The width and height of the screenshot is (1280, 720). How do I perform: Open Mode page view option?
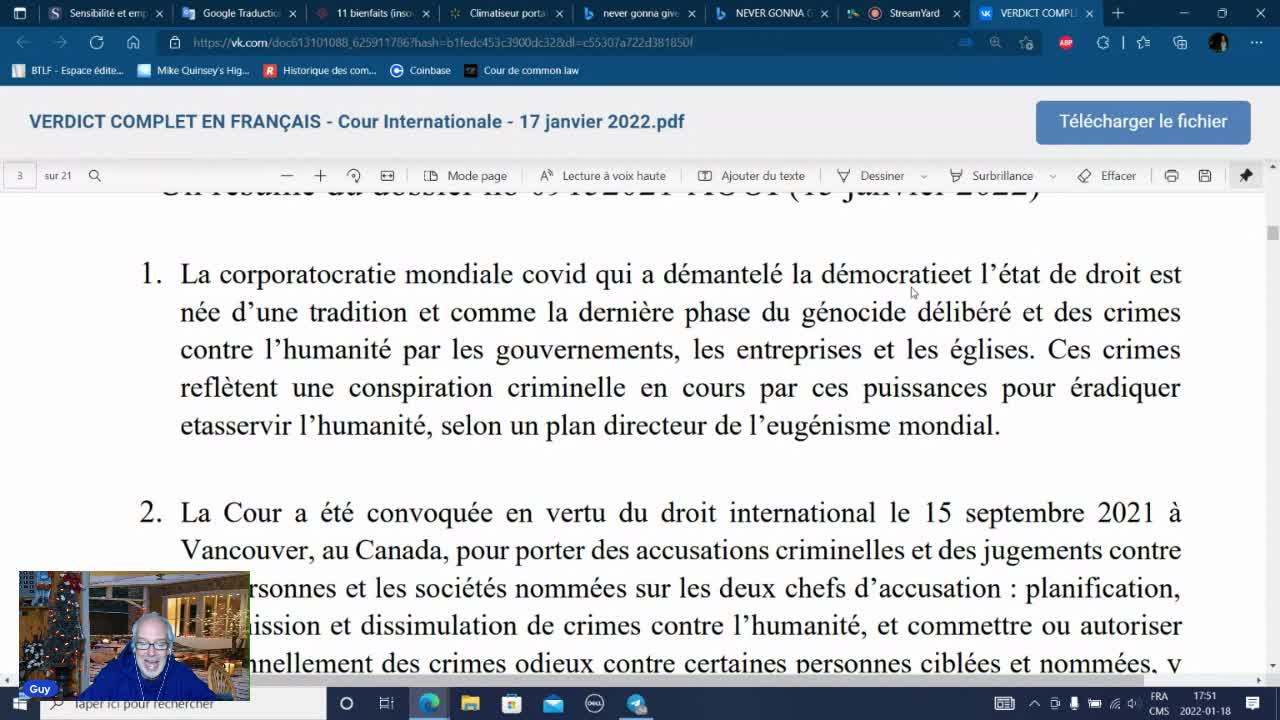tap(465, 176)
